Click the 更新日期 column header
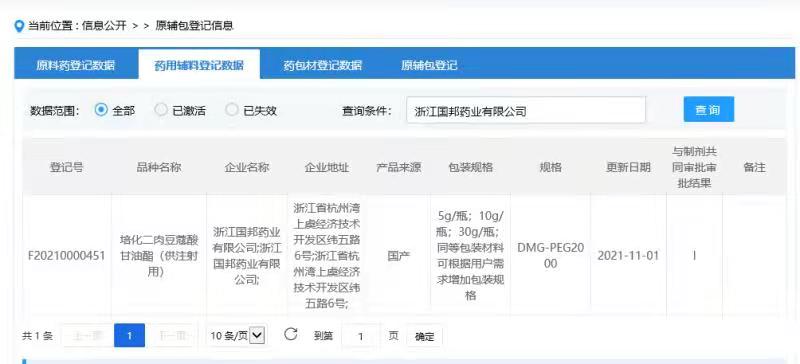Screen dimensions: 800x364 (x=628, y=167)
